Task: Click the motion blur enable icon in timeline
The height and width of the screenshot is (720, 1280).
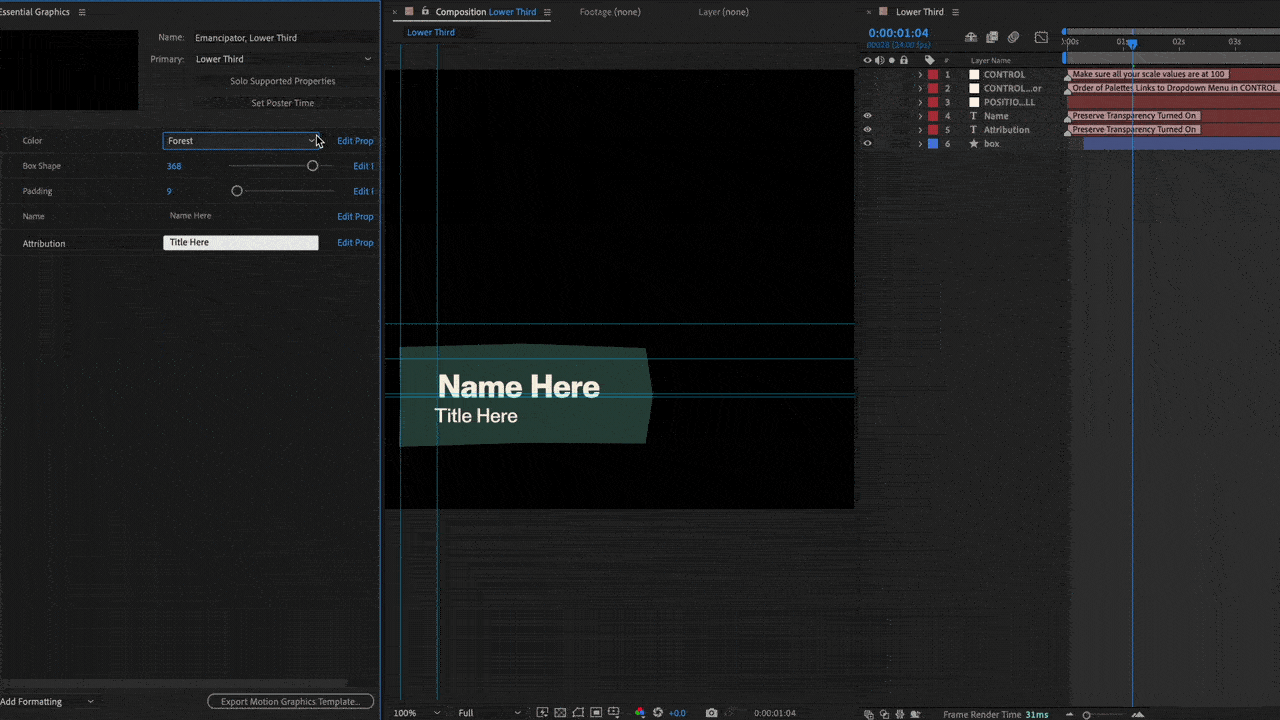Action: 1013,38
